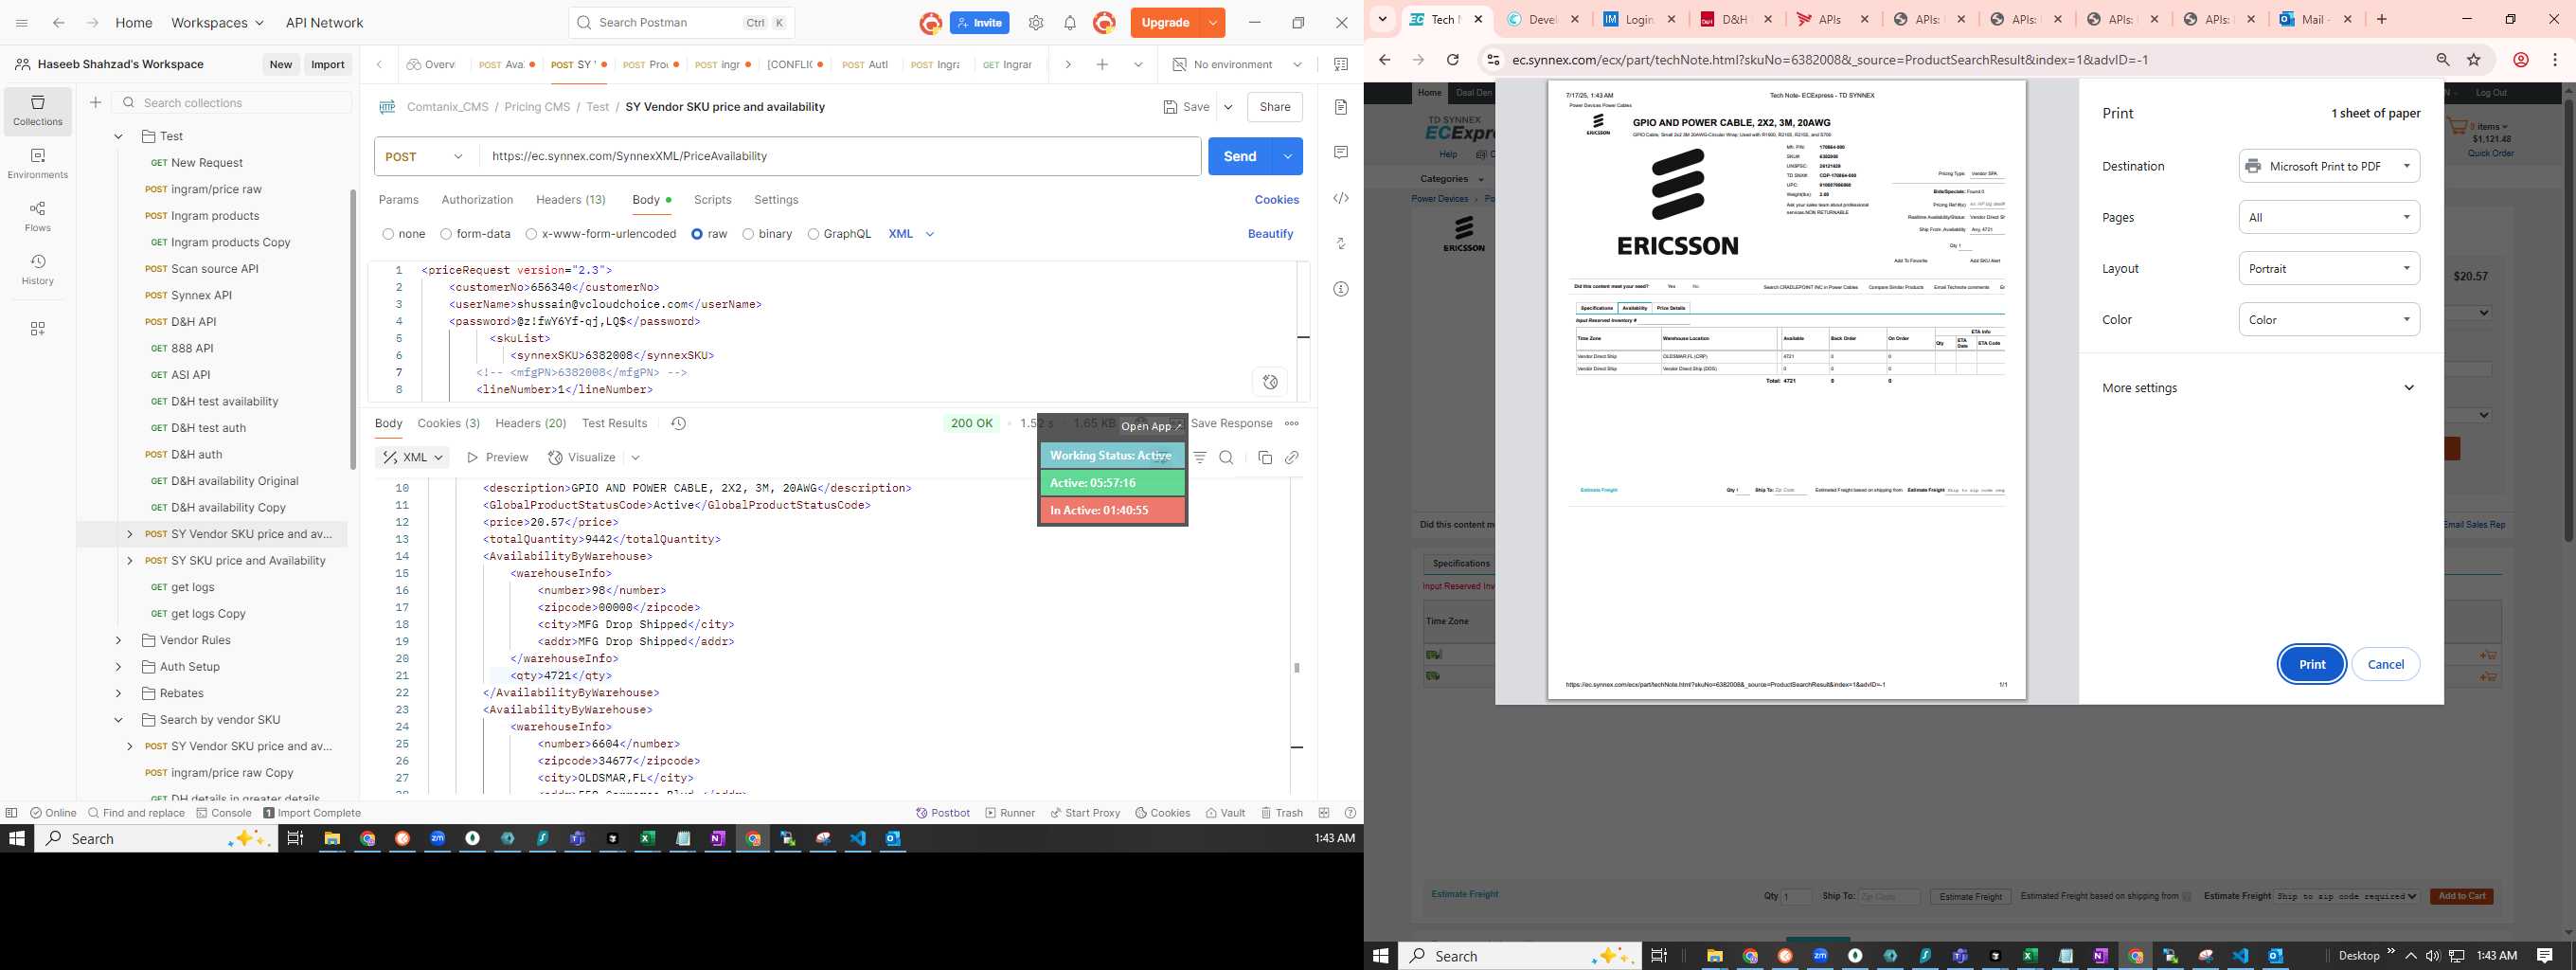Open the Postman documentation panel icon
2576x970 pixels.
point(1341,107)
